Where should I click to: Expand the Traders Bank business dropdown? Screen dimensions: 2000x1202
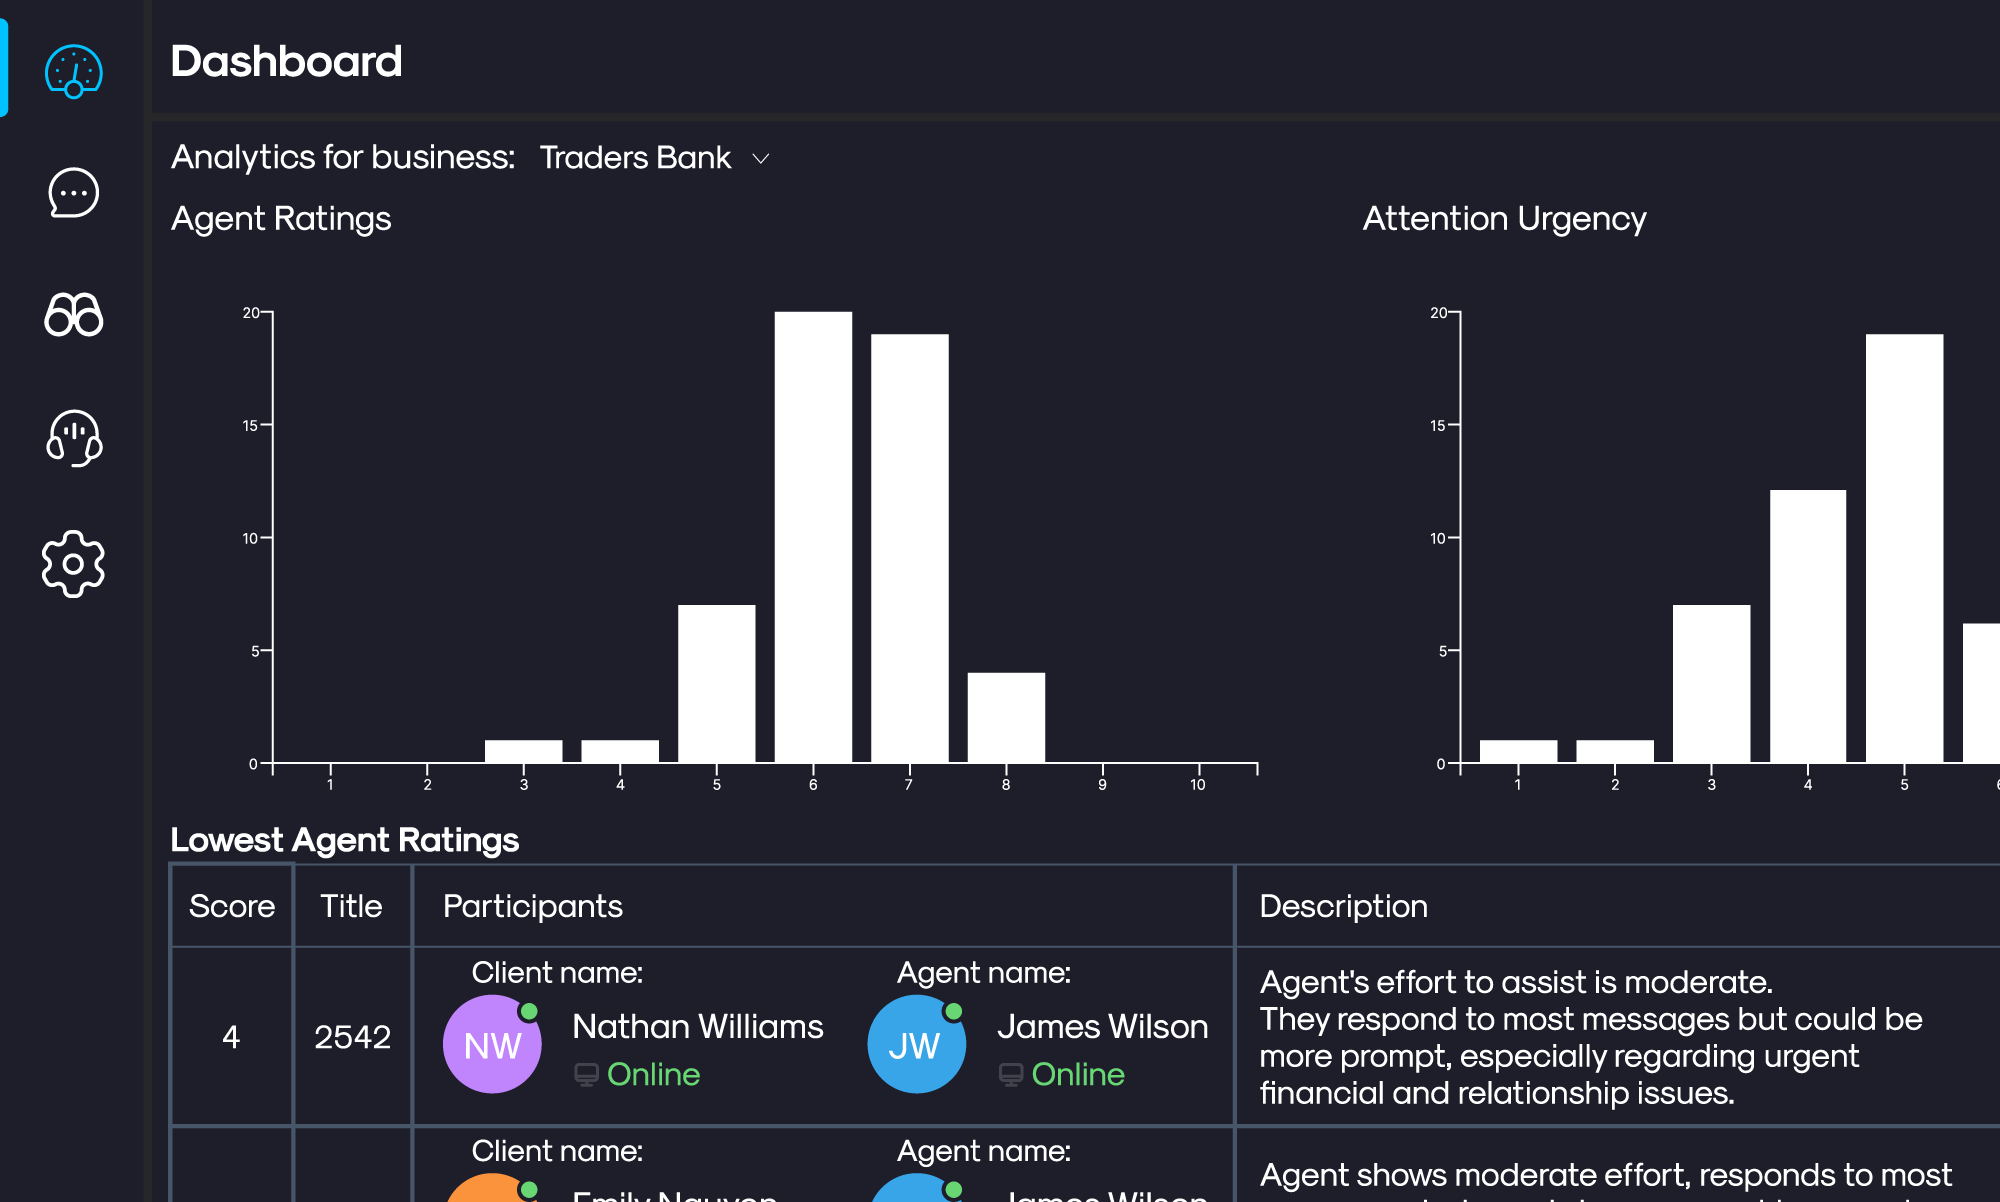[763, 157]
